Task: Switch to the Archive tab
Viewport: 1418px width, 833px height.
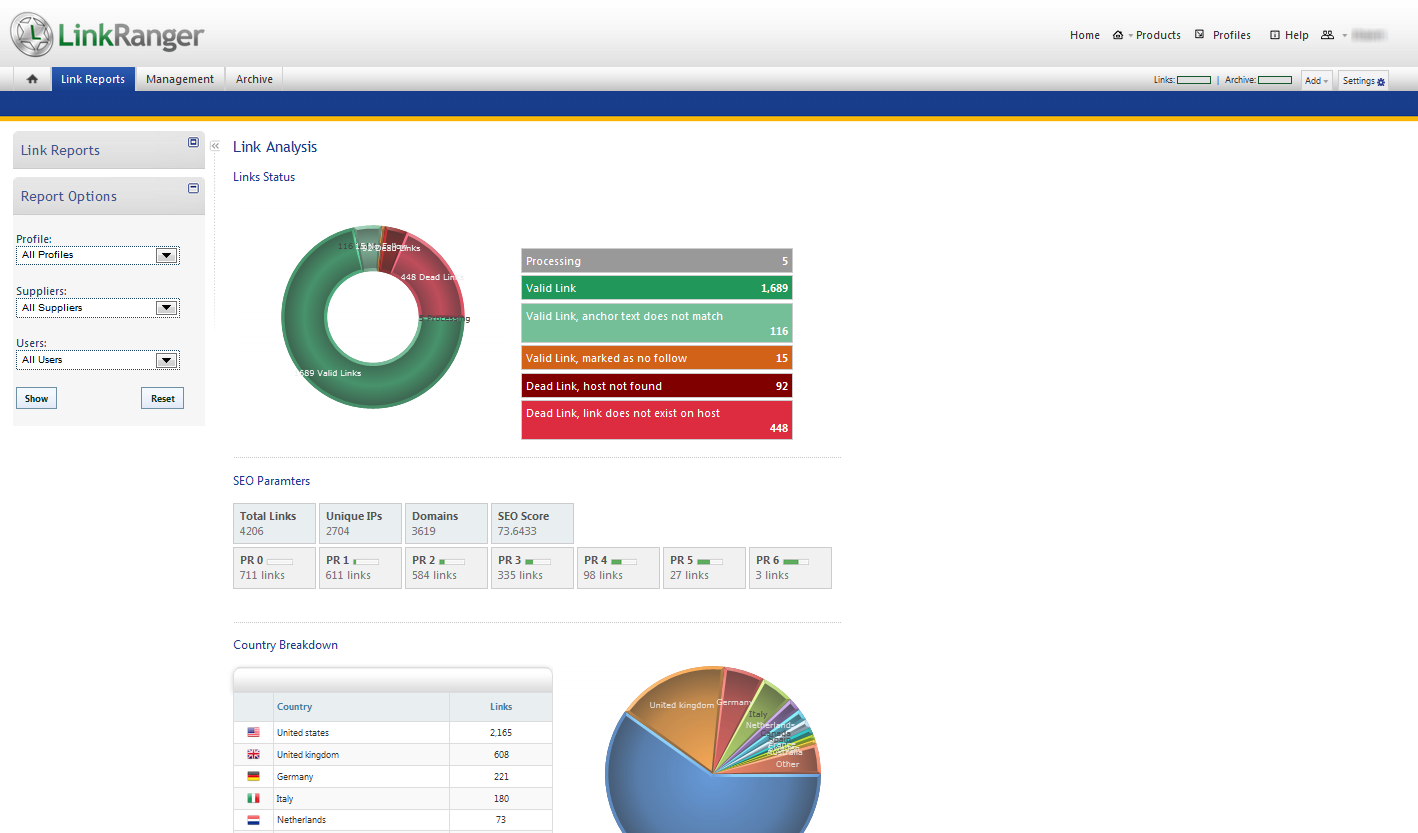Action: (x=254, y=79)
